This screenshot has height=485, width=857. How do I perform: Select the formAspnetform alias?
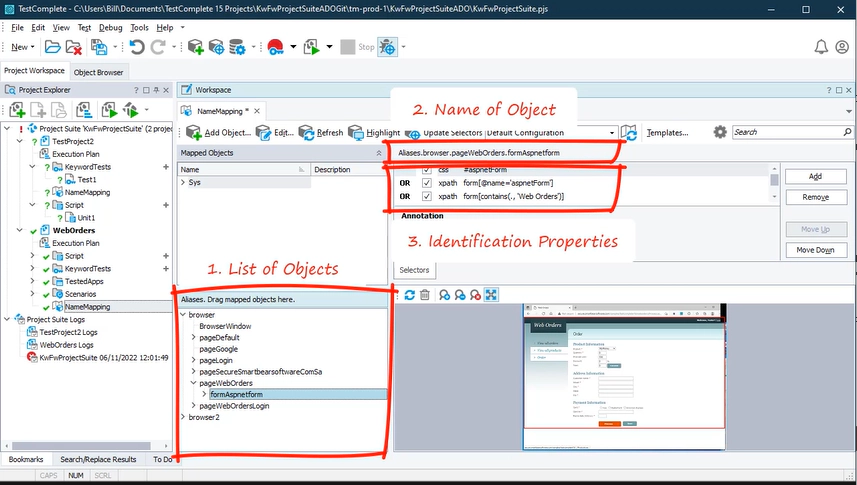coord(237,394)
